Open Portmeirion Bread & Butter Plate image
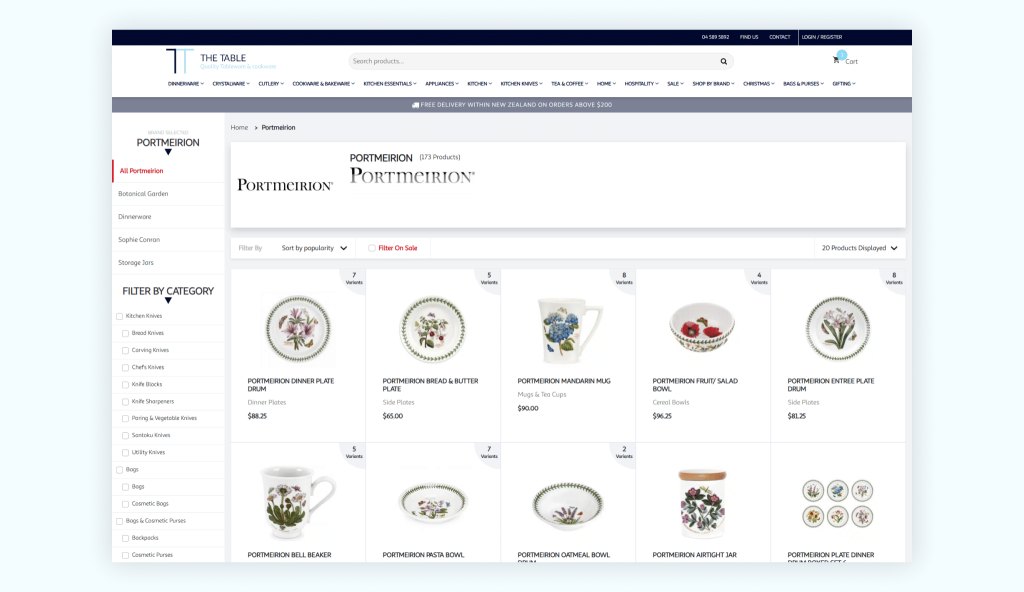Screen dimensions: 1024x592 coord(433,329)
